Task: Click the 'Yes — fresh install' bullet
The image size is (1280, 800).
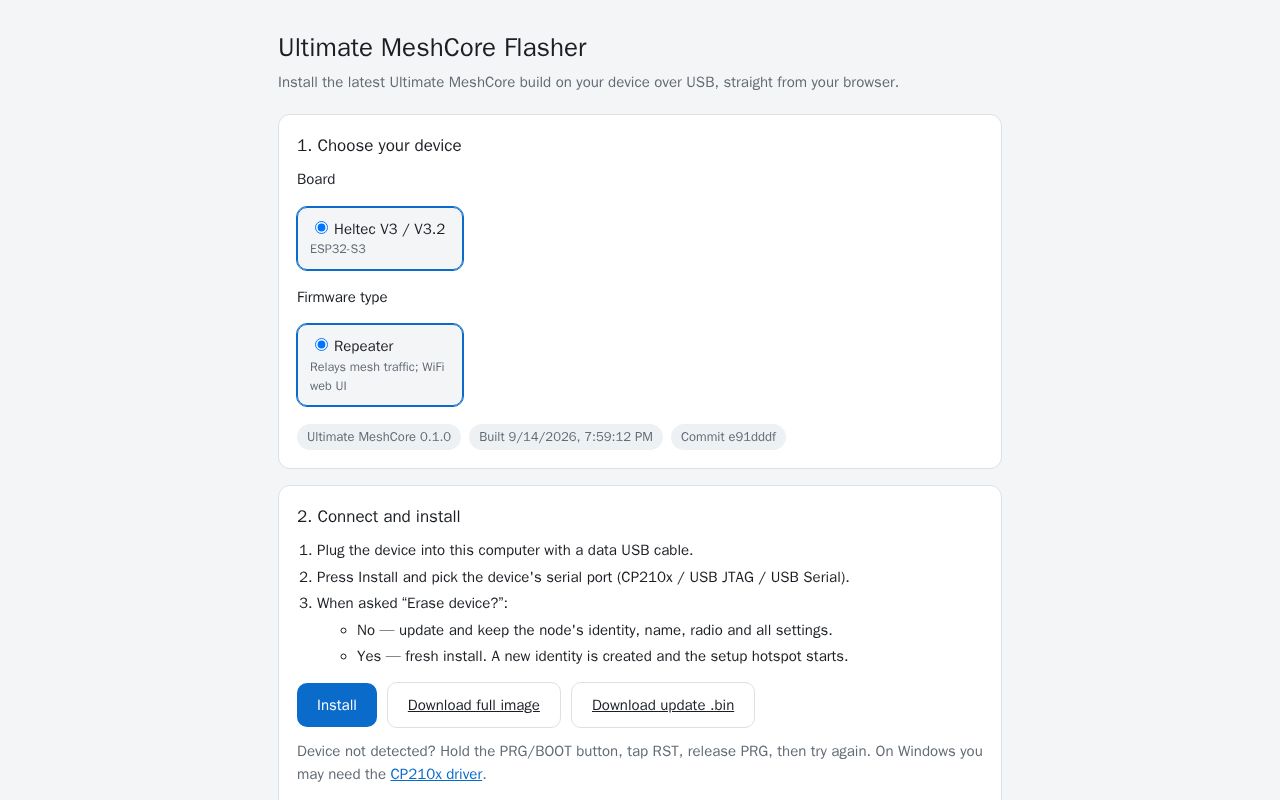Action: point(602,656)
